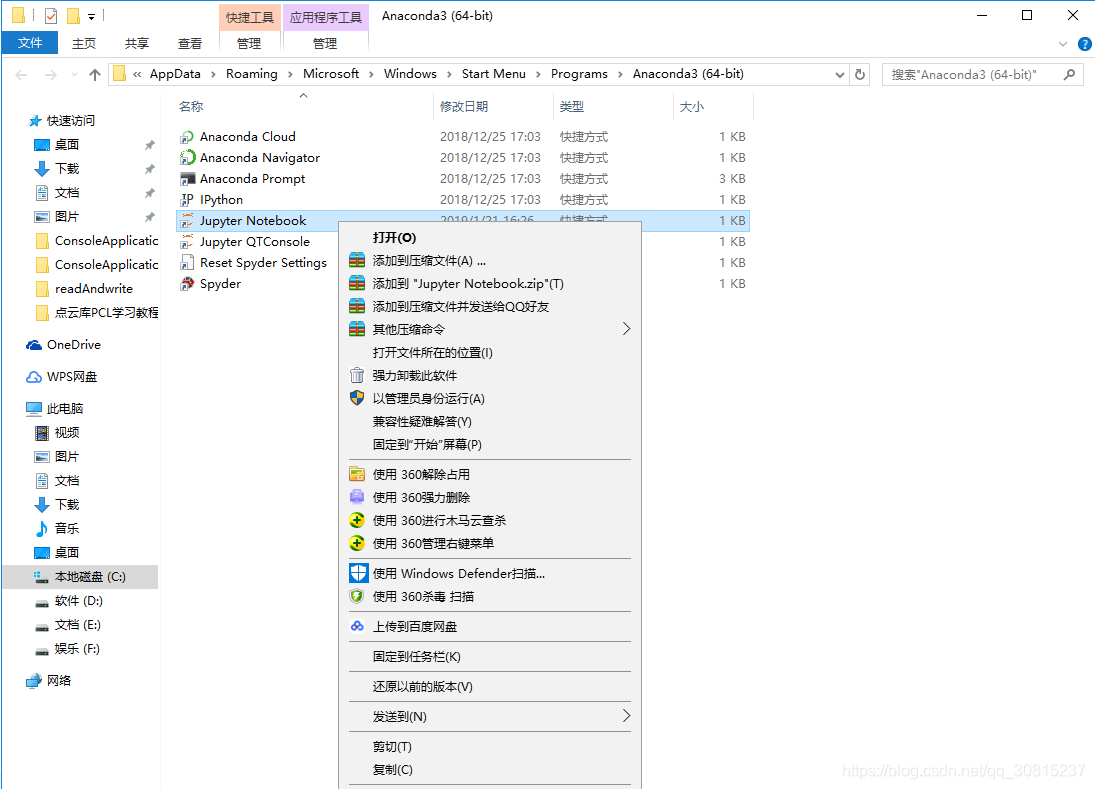Click the blue help question mark icon
This screenshot has width=1095, height=789.
pyautogui.click(x=1085, y=44)
